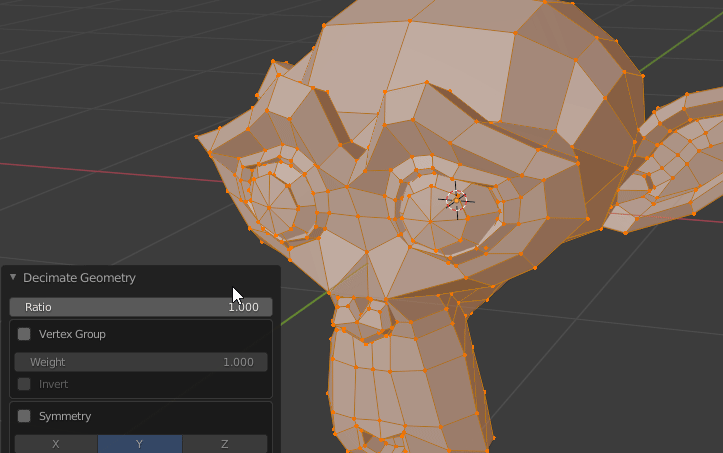This screenshot has height=453, width=723.
Task: Collapse the Decimate Geometry panel
Action: pos(13,277)
